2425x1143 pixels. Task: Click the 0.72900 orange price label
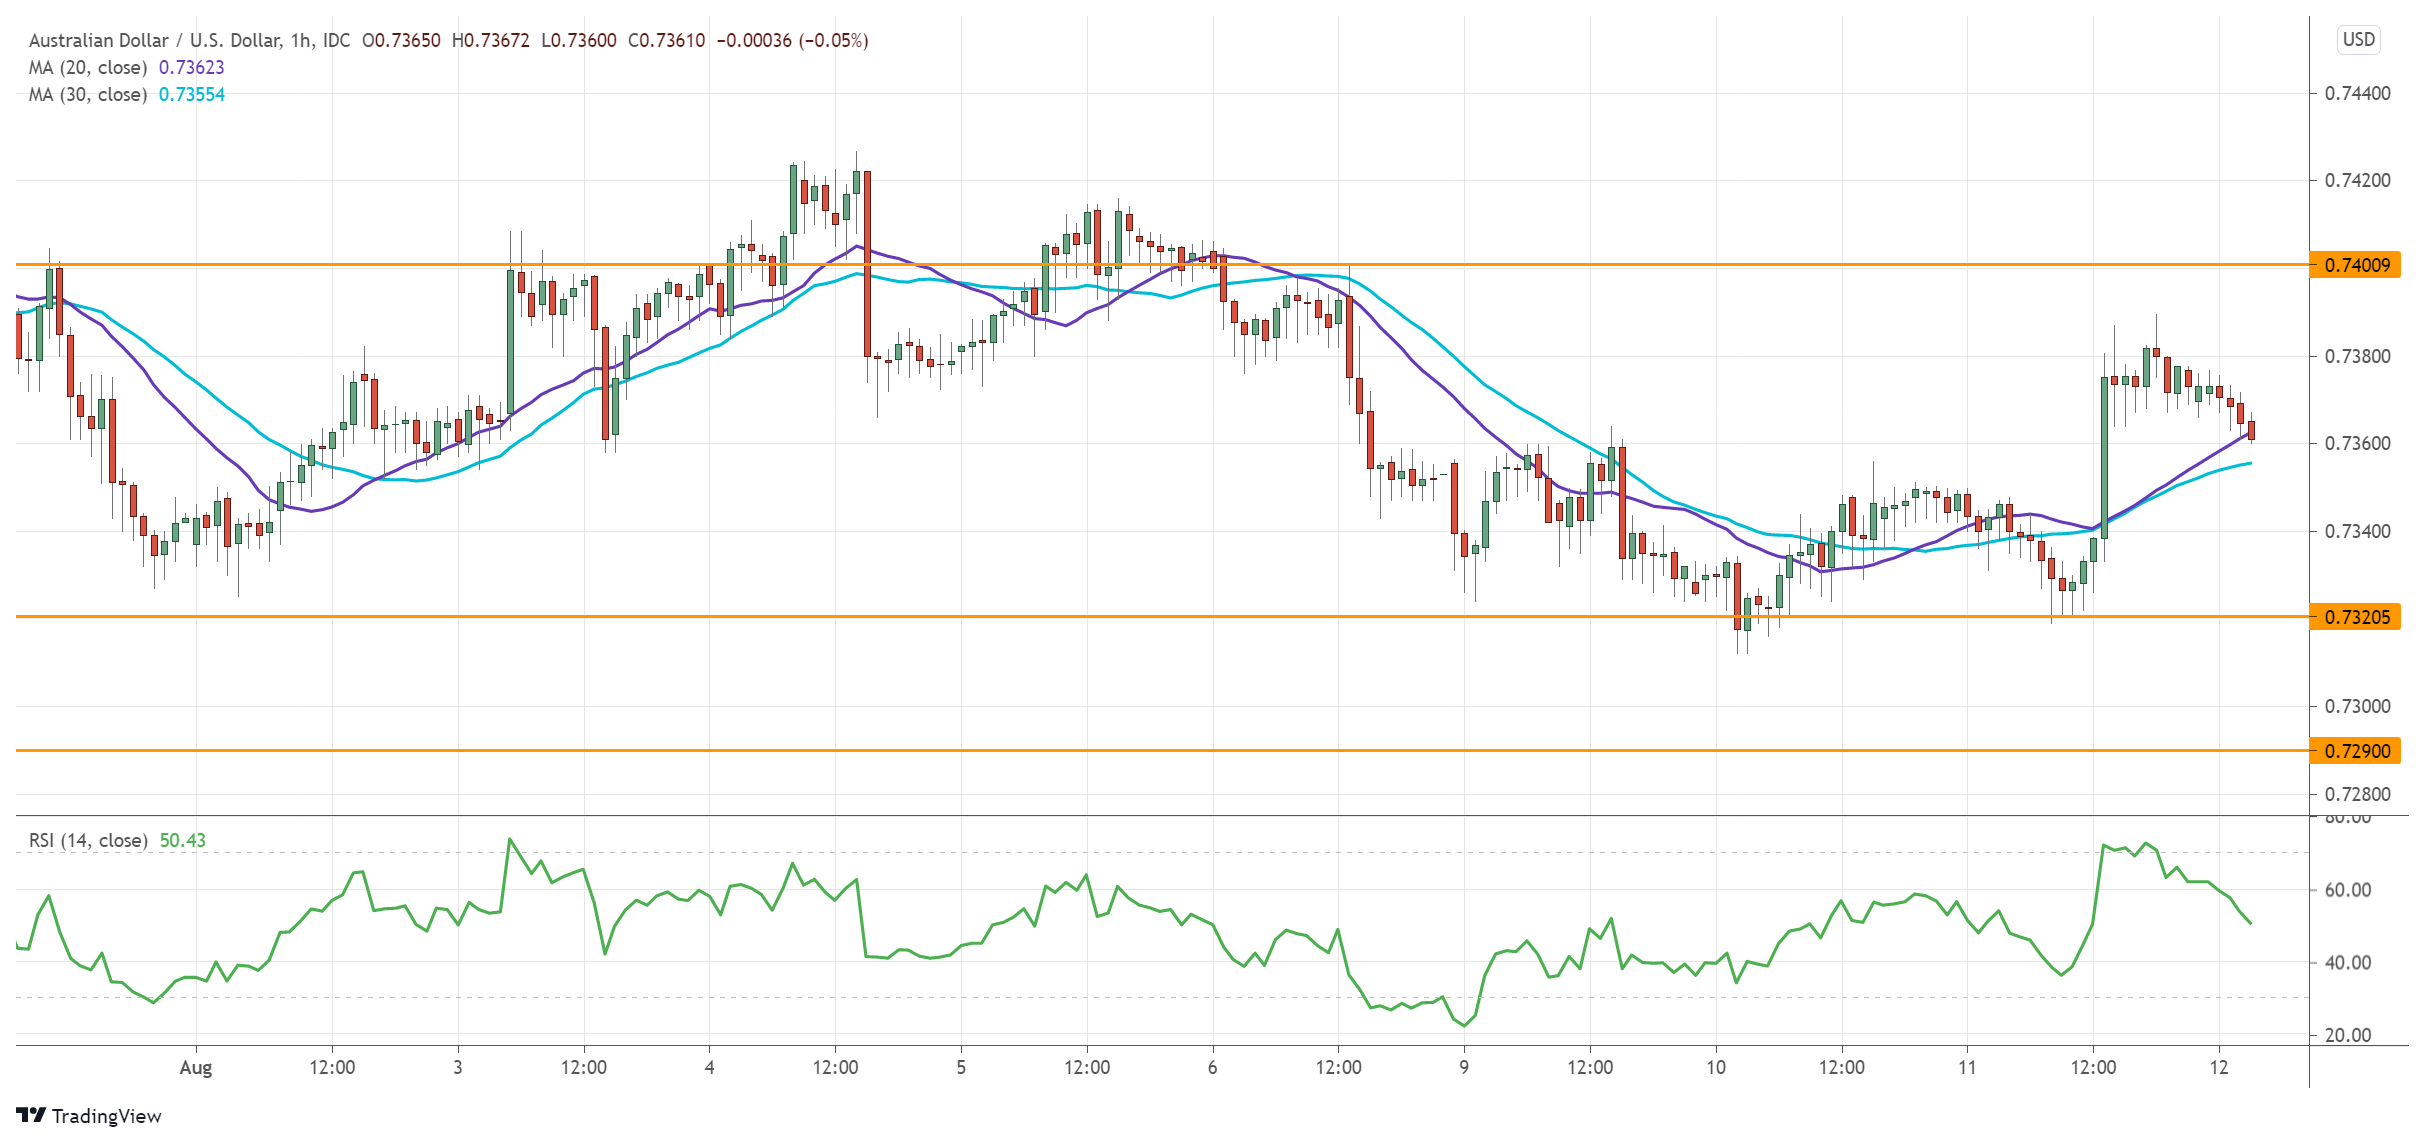coord(2355,751)
